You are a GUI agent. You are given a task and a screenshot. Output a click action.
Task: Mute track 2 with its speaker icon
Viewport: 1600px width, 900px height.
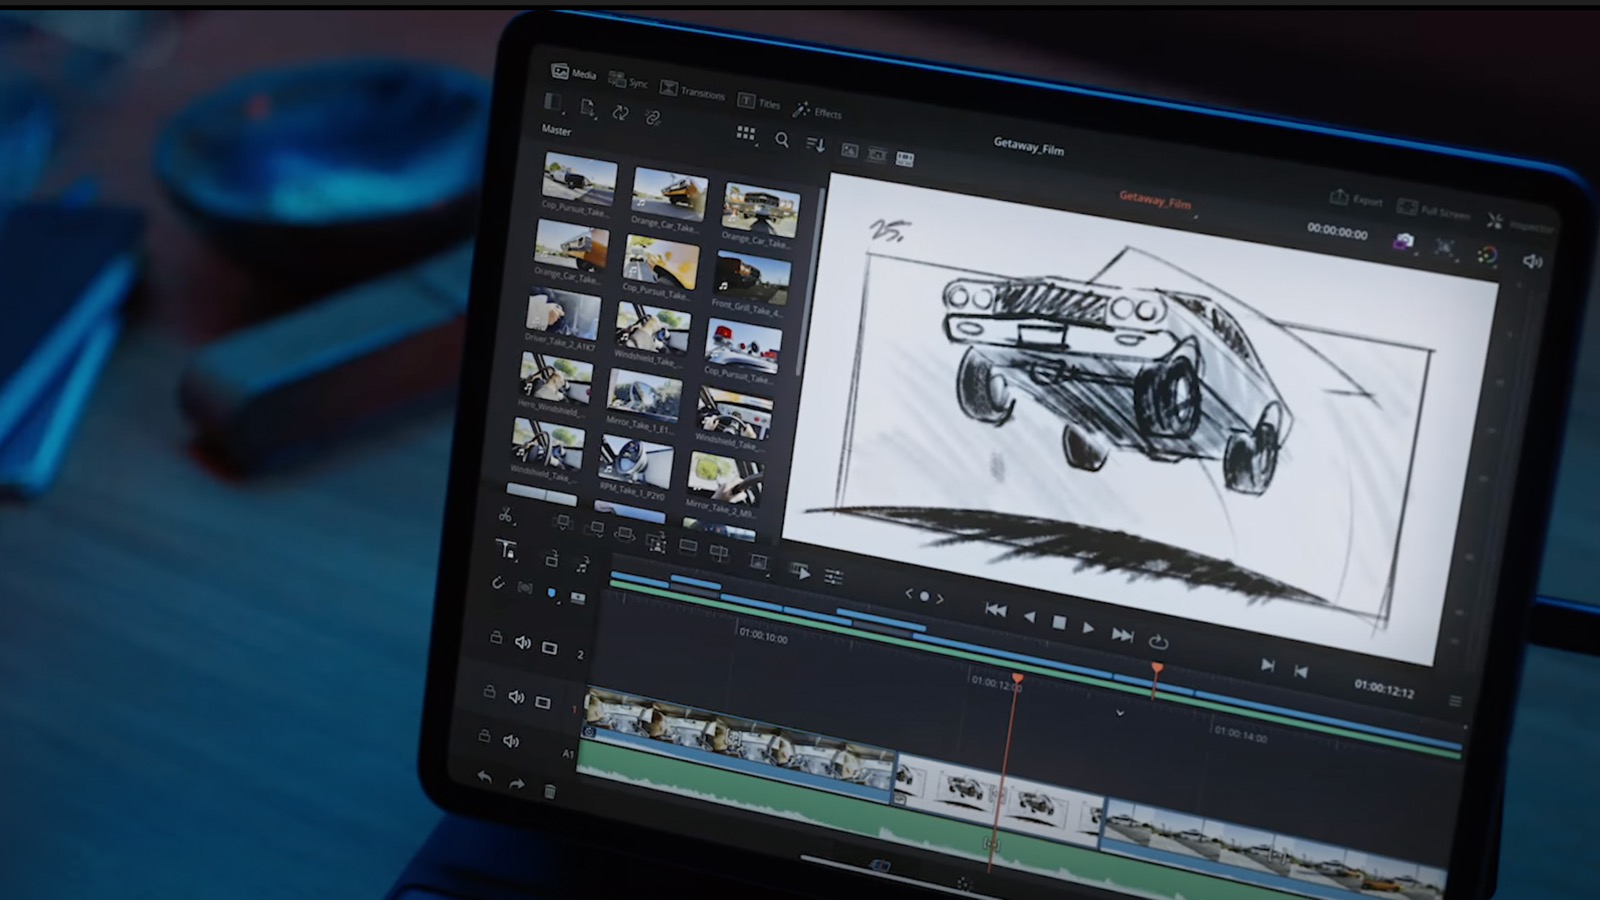pyautogui.click(x=522, y=643)
